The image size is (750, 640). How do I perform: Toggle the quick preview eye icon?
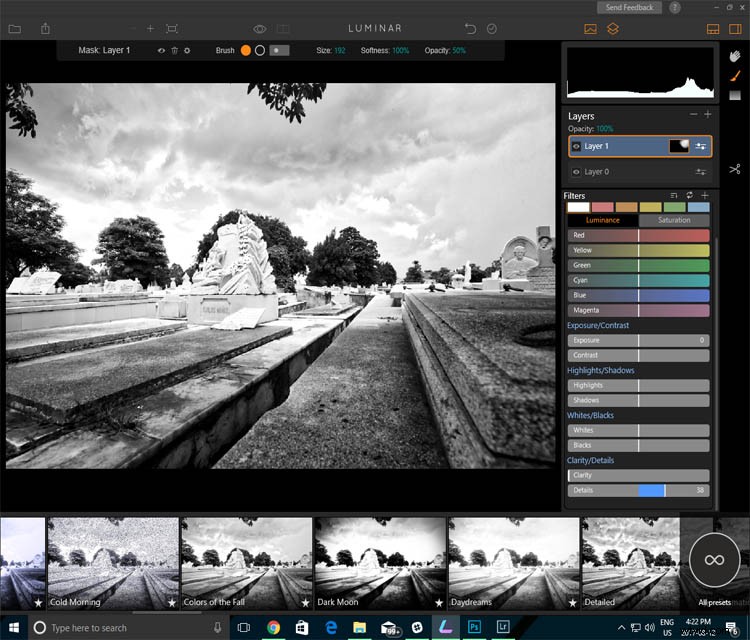[260, 29]
